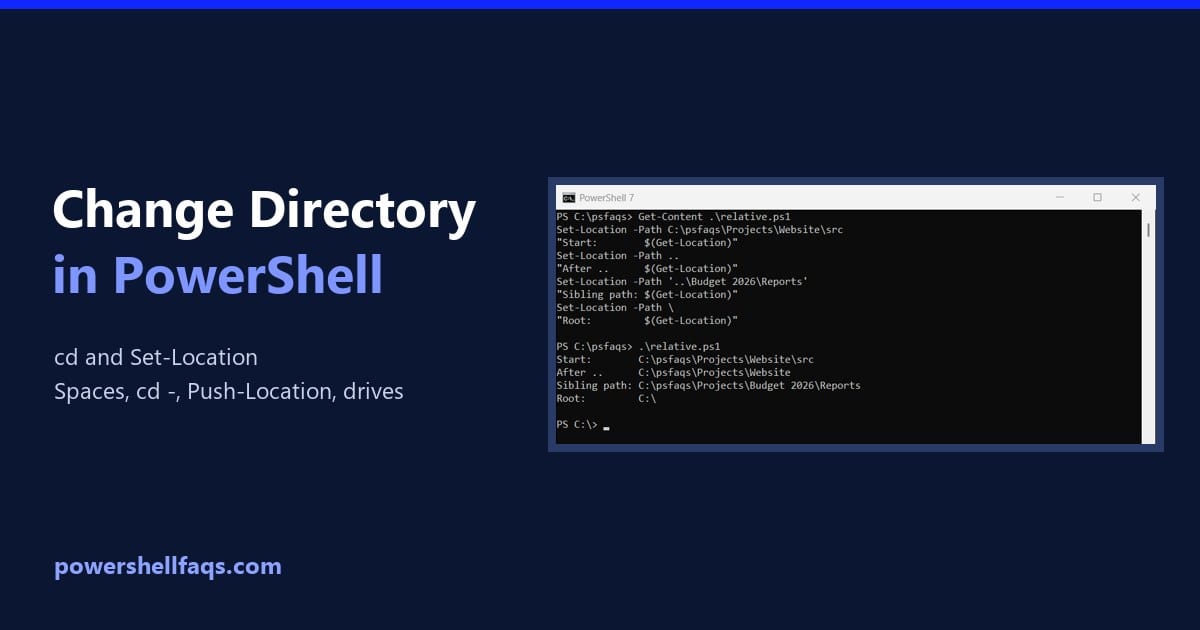Click the 'Set-Location -Path ..' line
1200x630 pixels.
[618, 256]
